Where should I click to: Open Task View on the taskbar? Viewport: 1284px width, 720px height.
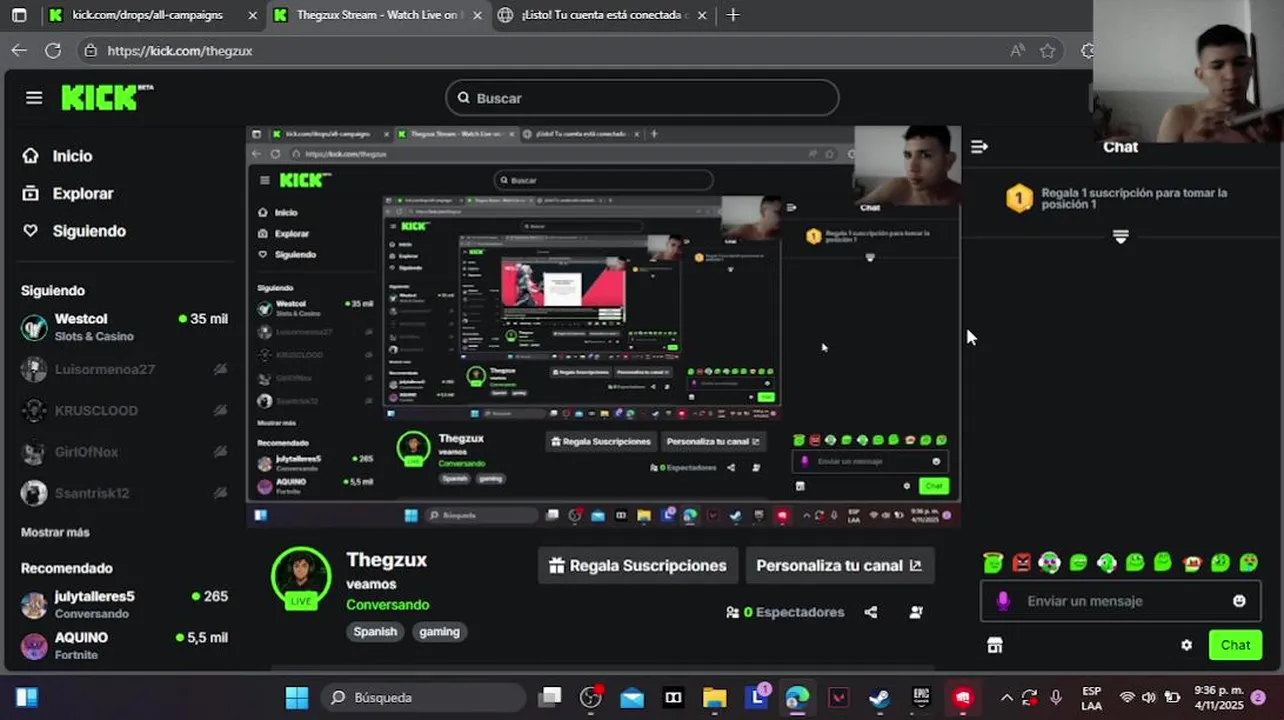(551, 698)
